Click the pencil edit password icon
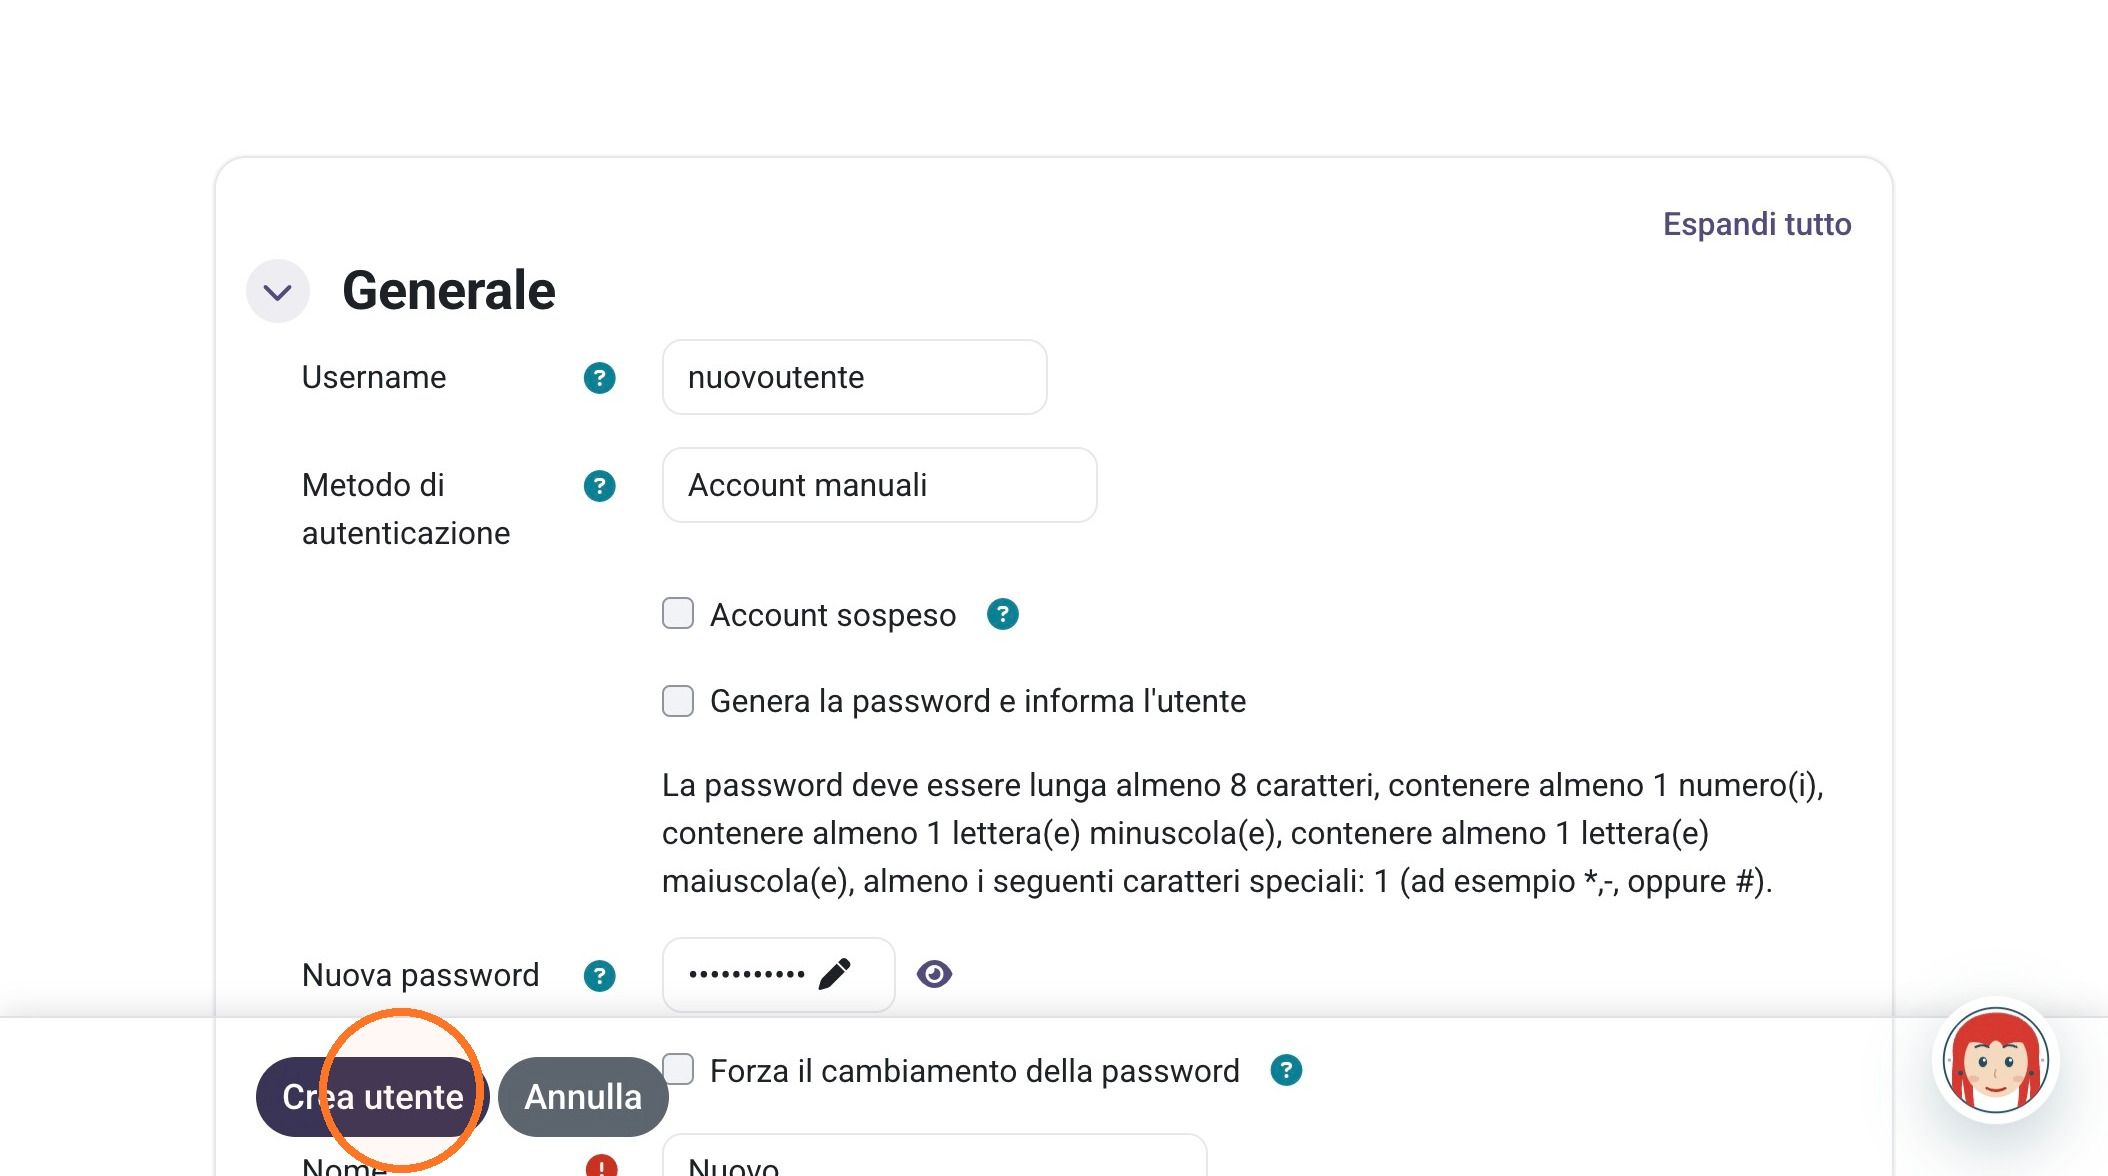Image resolution: width=2108 pixels, height=1176 pixels. pyautogui.click(x=834, y=974)
